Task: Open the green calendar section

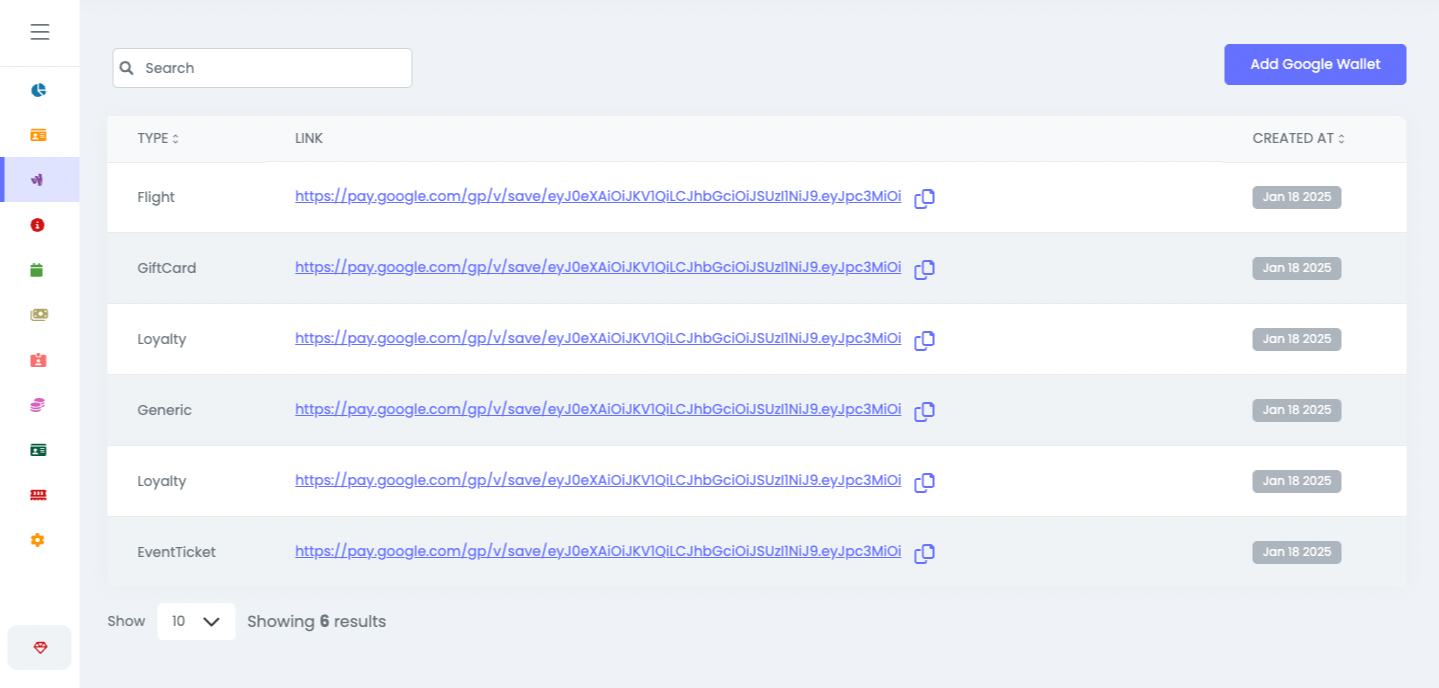Action: point(39,269)
